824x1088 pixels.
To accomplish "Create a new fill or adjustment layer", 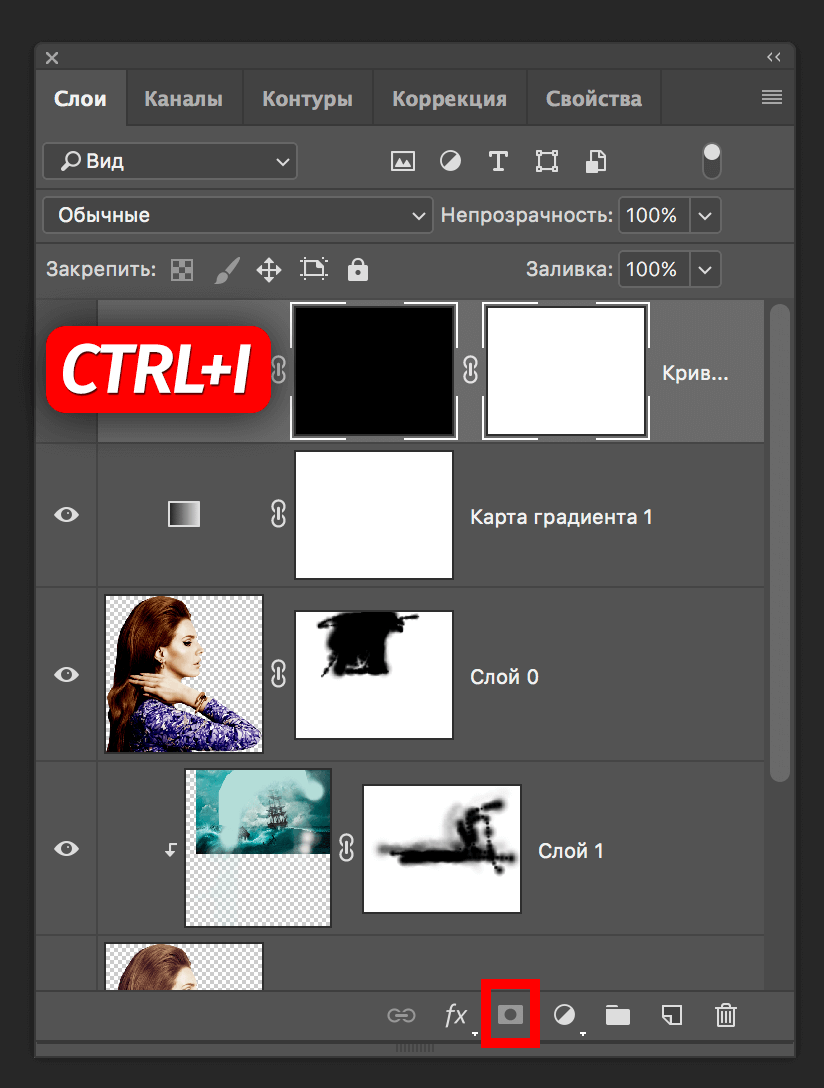I will pyautogui.click(x=564, y=1015).
